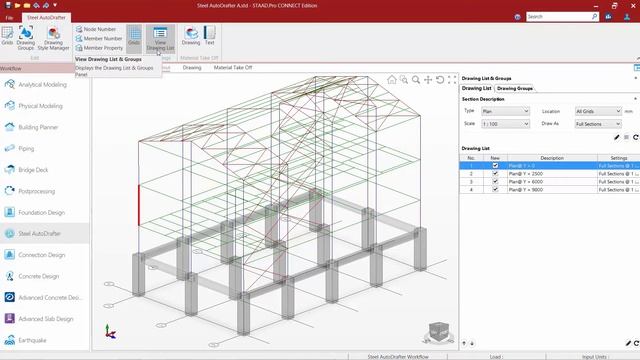Select the Steel AutoDrafter workflow item

[x=45, y=233]
